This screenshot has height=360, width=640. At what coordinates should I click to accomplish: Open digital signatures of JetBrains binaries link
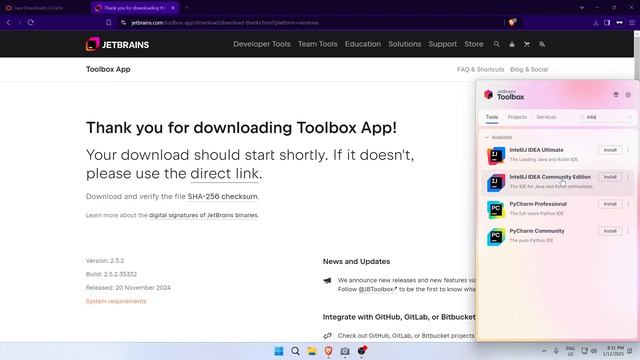coord(203,215)
